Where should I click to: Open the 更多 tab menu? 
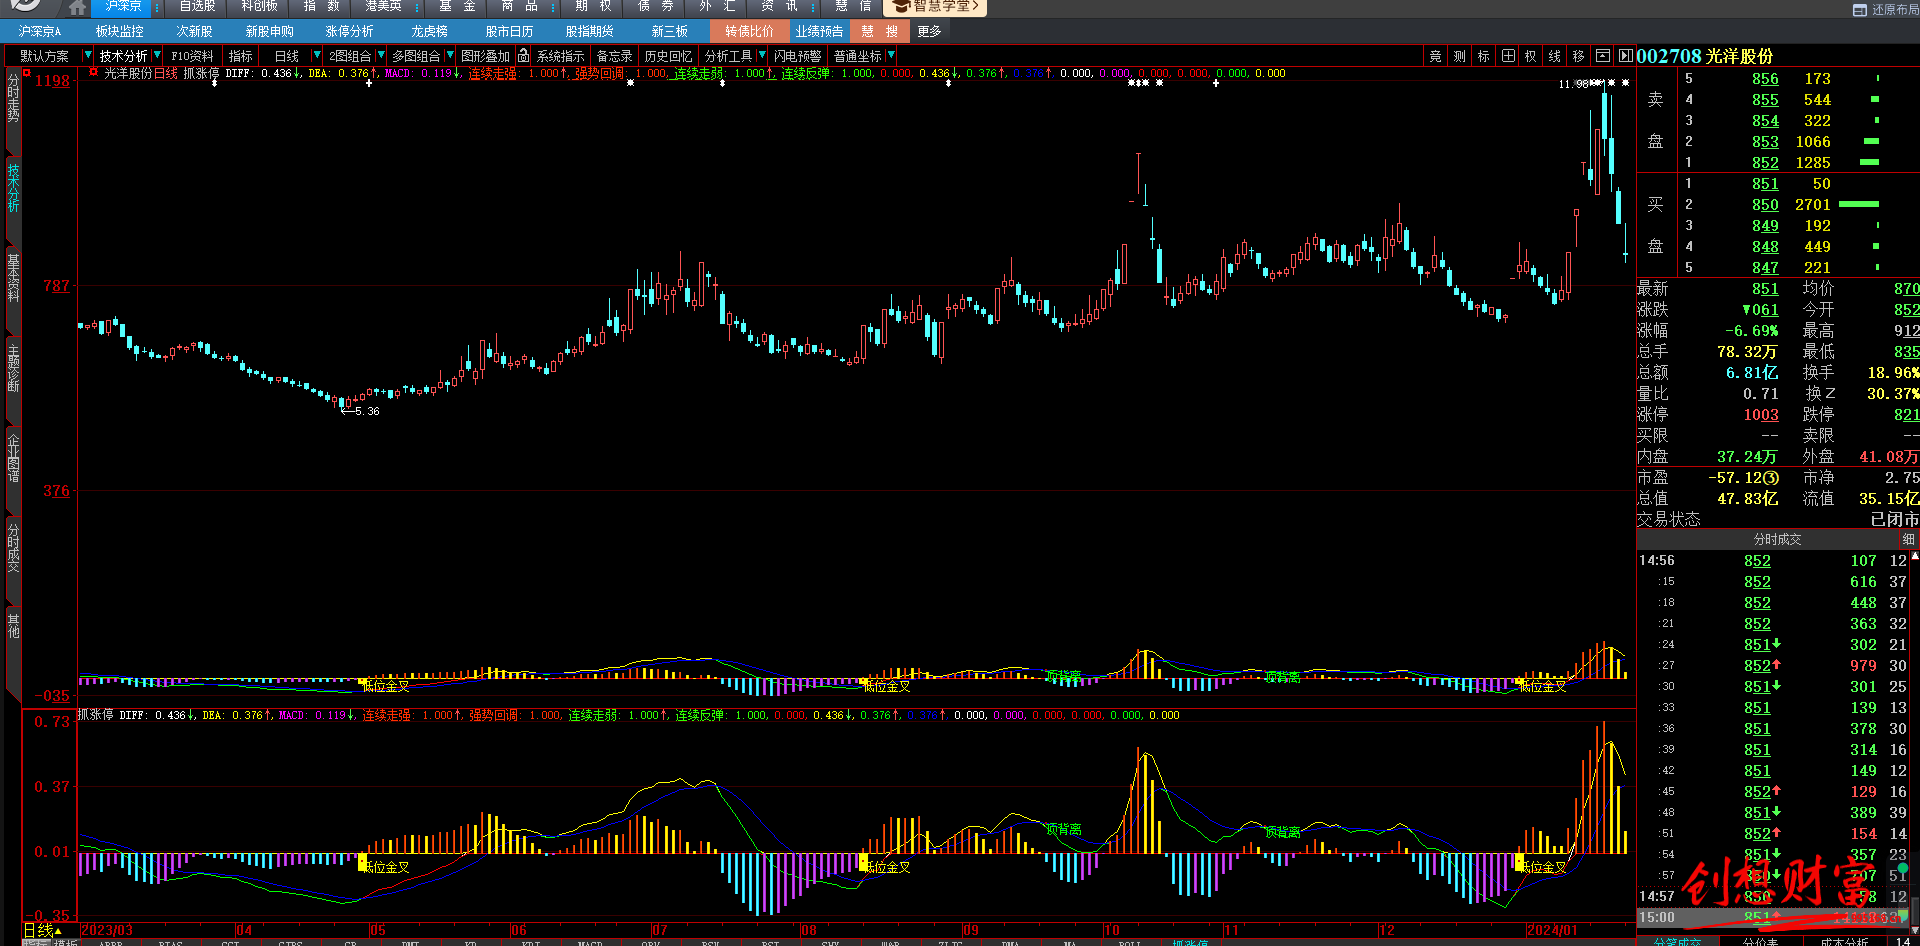click(929, 31)
